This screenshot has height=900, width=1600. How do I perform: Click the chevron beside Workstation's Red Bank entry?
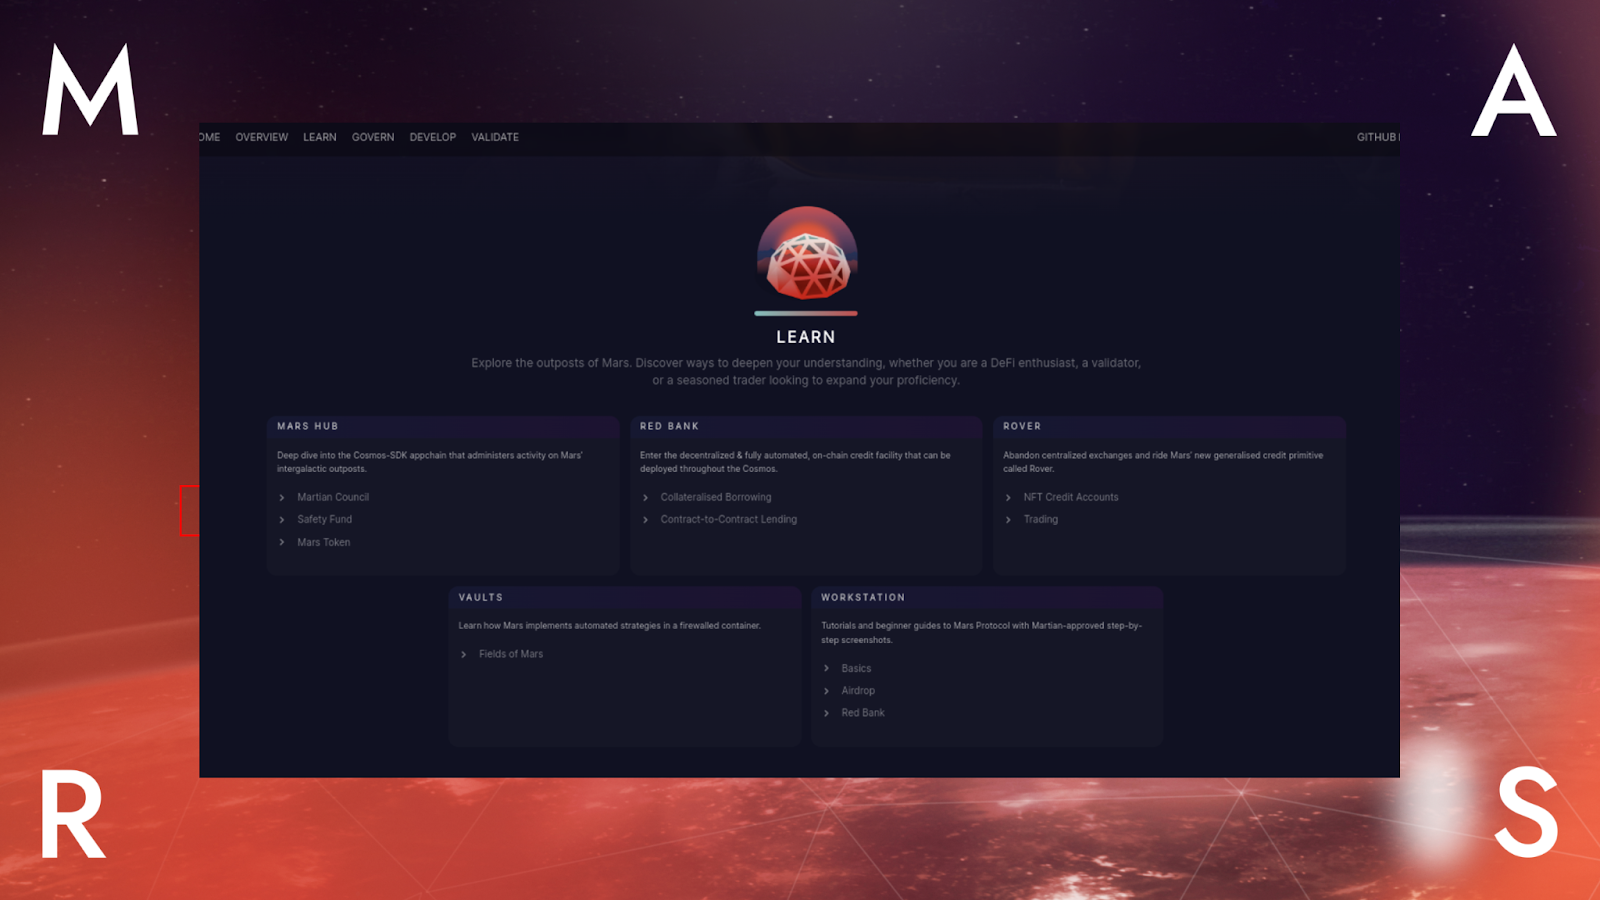coord(826,713)
